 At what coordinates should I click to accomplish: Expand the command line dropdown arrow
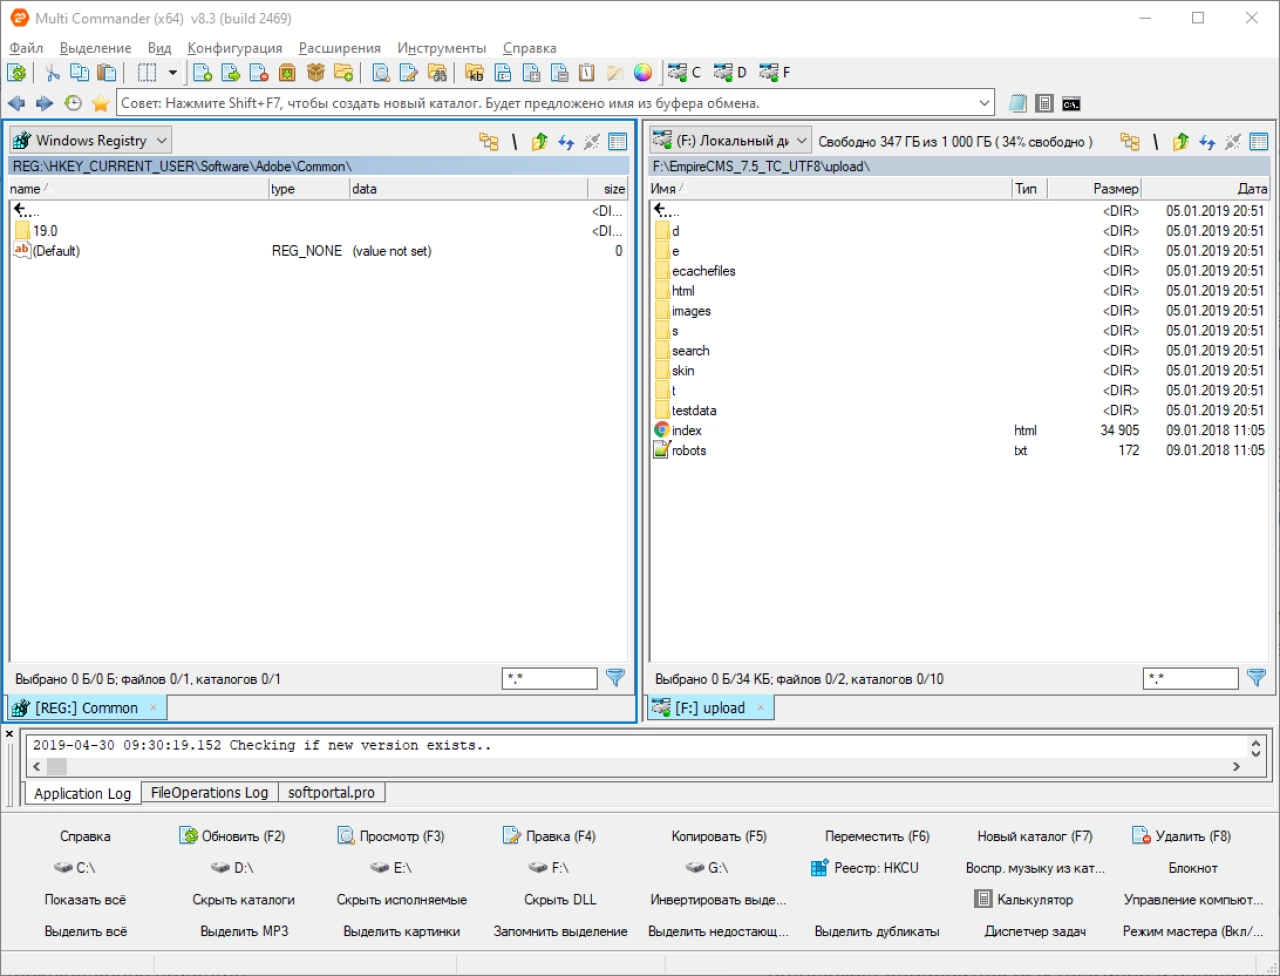pos(984,103)
